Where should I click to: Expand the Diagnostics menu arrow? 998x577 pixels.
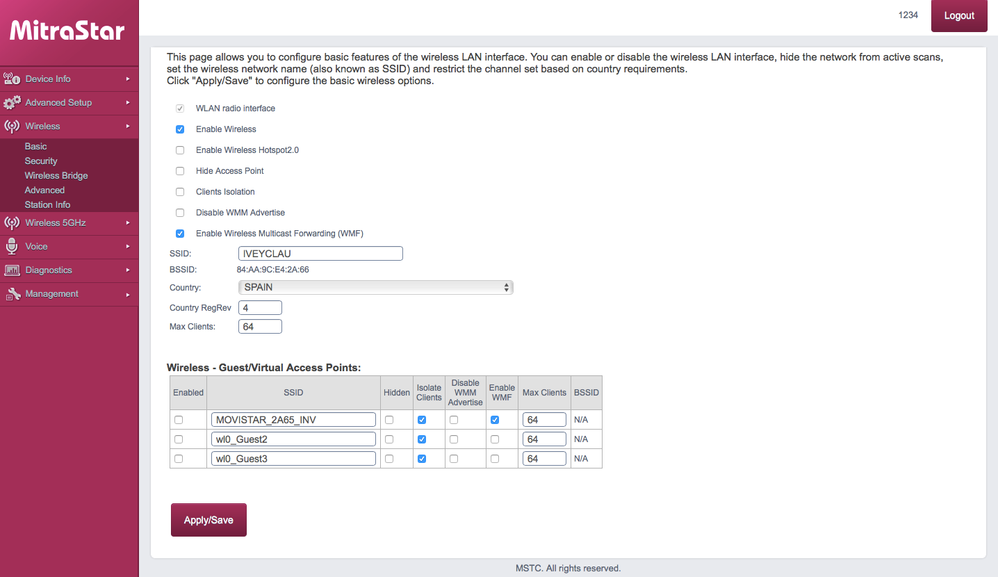(x=128, y=271)
